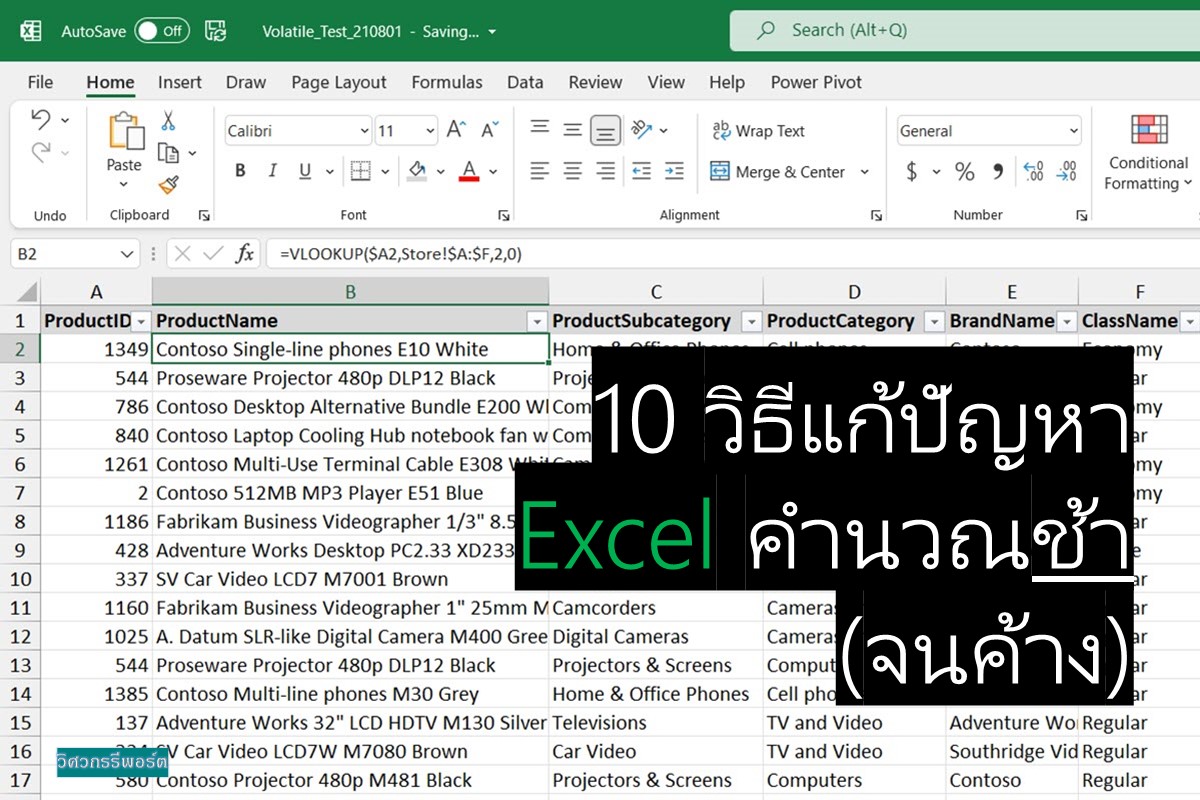Click the Increase Decimal icon
The image size is (1200, 800).
click(x=1035, y=172)
